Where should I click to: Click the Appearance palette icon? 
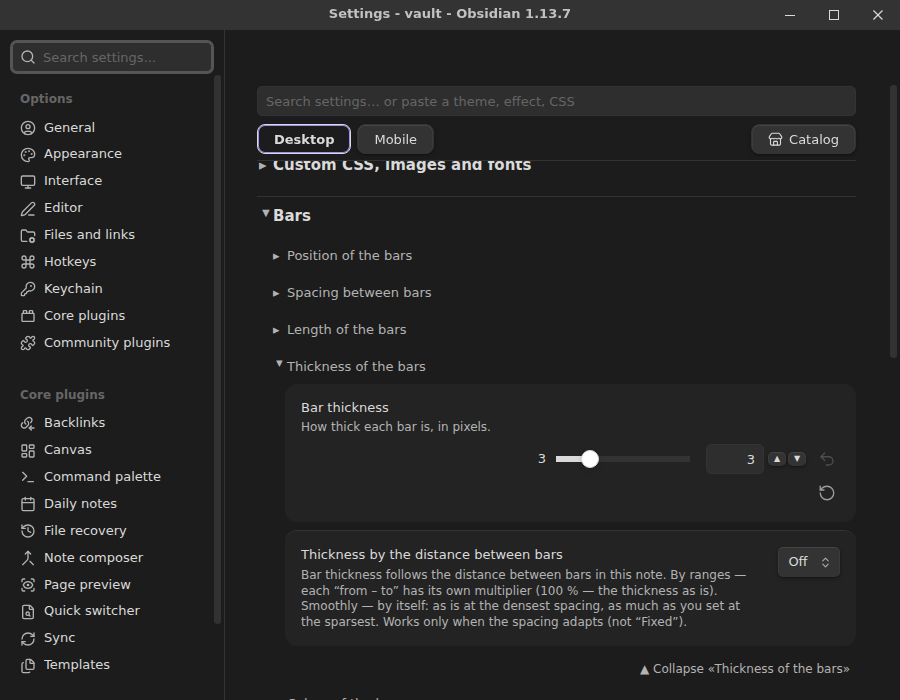tap(28, 154)
